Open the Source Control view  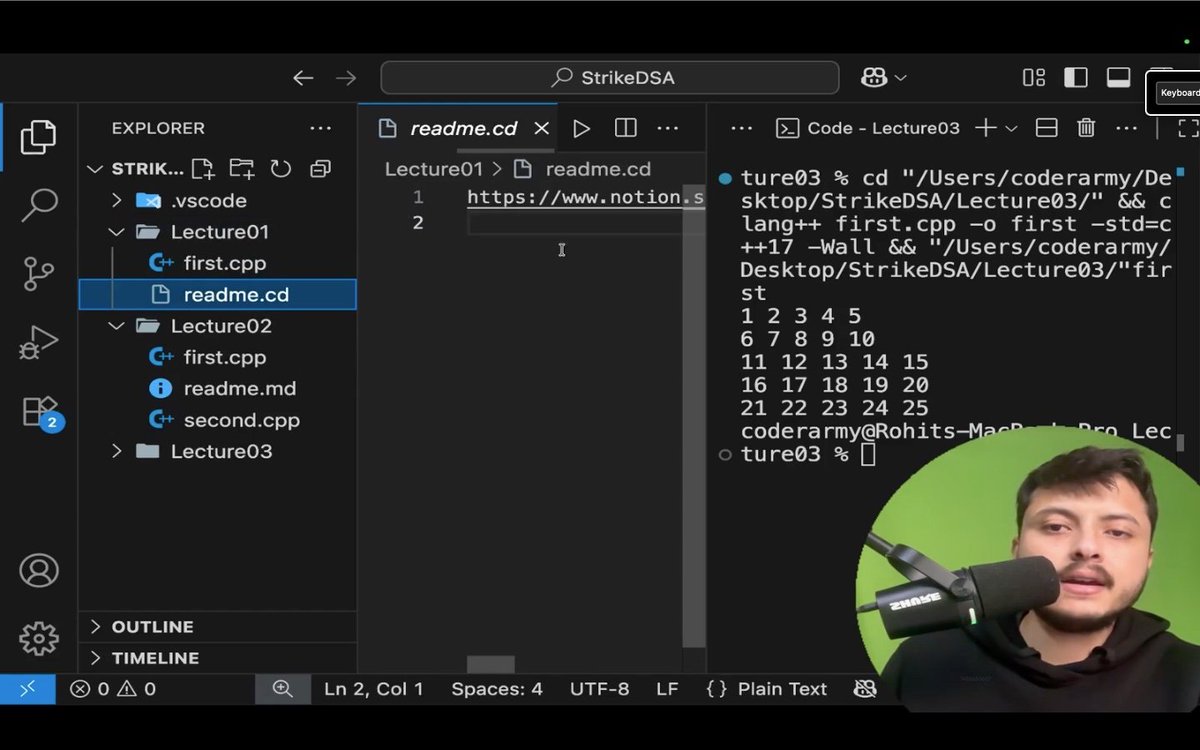click(x=38, y=274)
